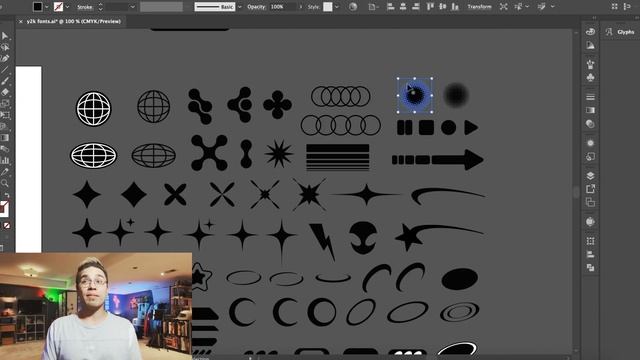Open the fill color dropdown arrow
Image resolution: width=640 pixels, height=360 pixels.
click(x=47, y=7)
